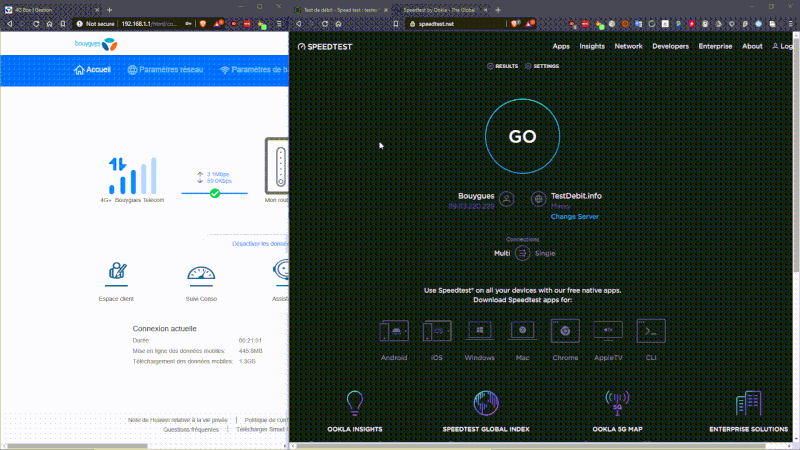The image size is (800, 450).
Task: Click the Brave Rewards triangle icon in right browser
Action: tap(530, 23)
